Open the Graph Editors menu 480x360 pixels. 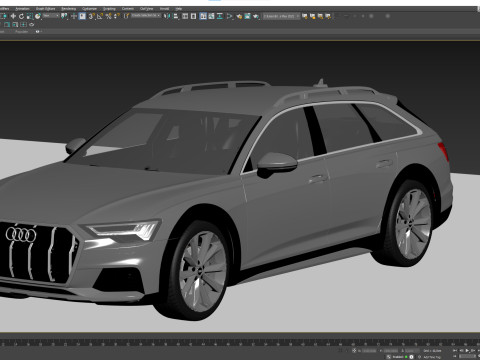point(45,9)
